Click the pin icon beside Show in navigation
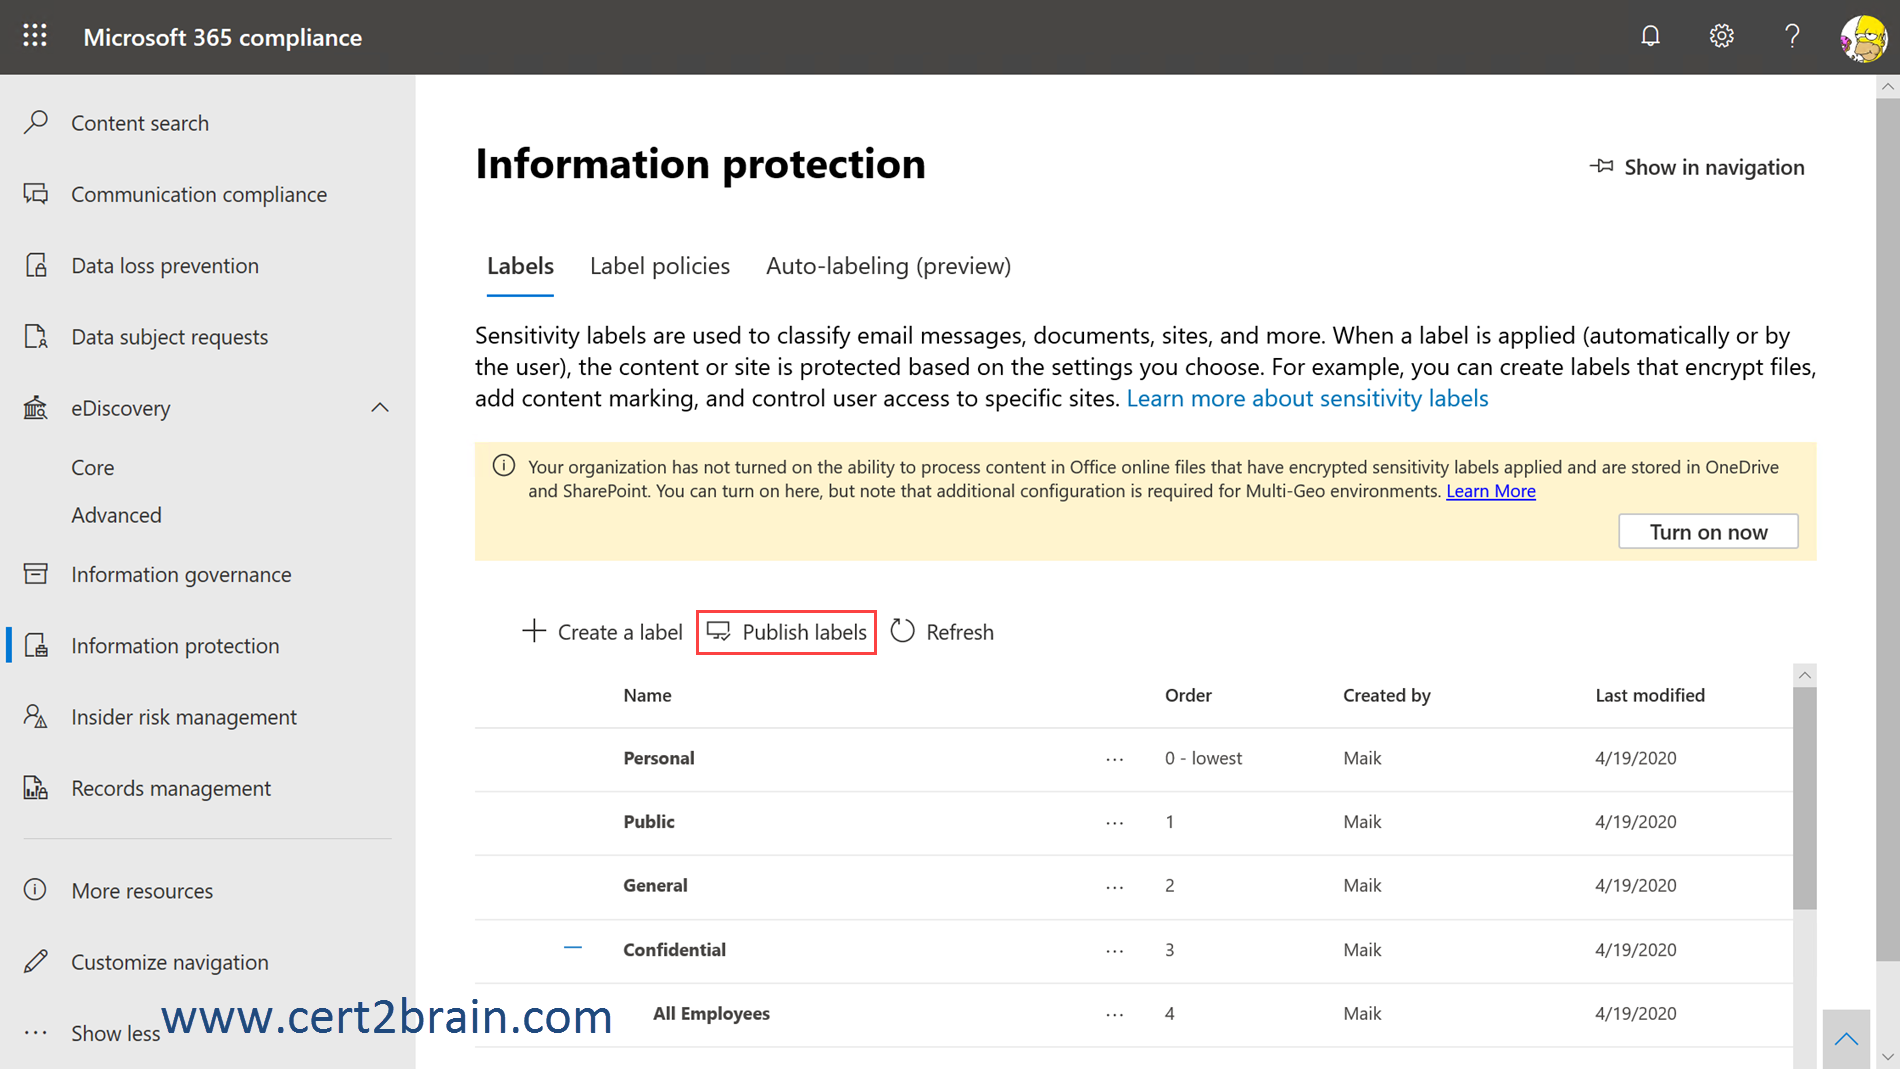1900x1069 pixels. (1602, 166)
